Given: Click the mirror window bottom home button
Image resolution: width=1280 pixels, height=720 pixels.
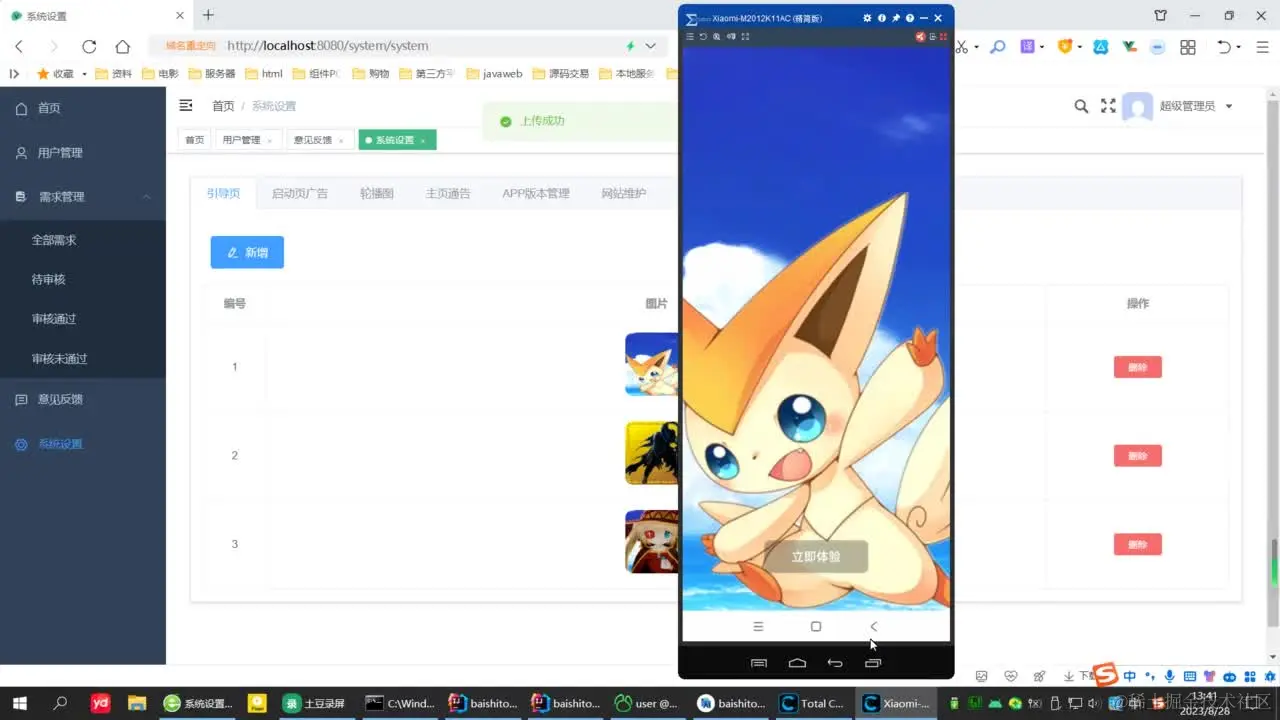Looking at the screenshot, I should pyautogui.click(x=797, y=663).
